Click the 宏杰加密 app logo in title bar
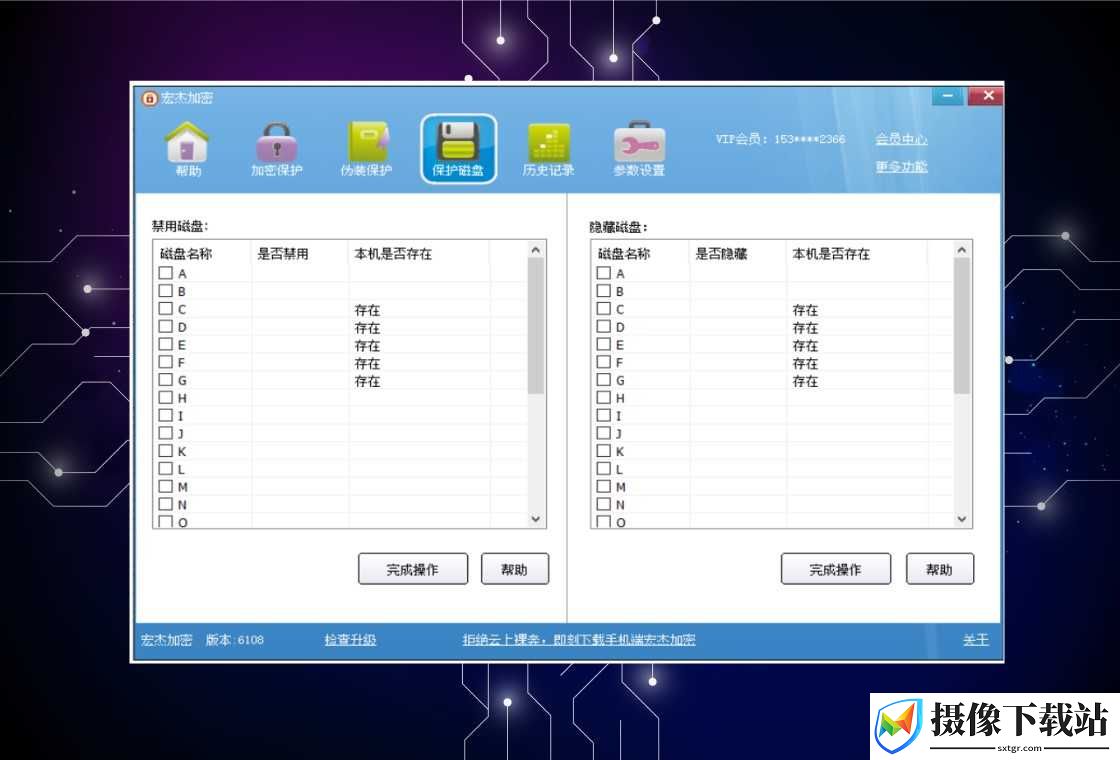 149,98
